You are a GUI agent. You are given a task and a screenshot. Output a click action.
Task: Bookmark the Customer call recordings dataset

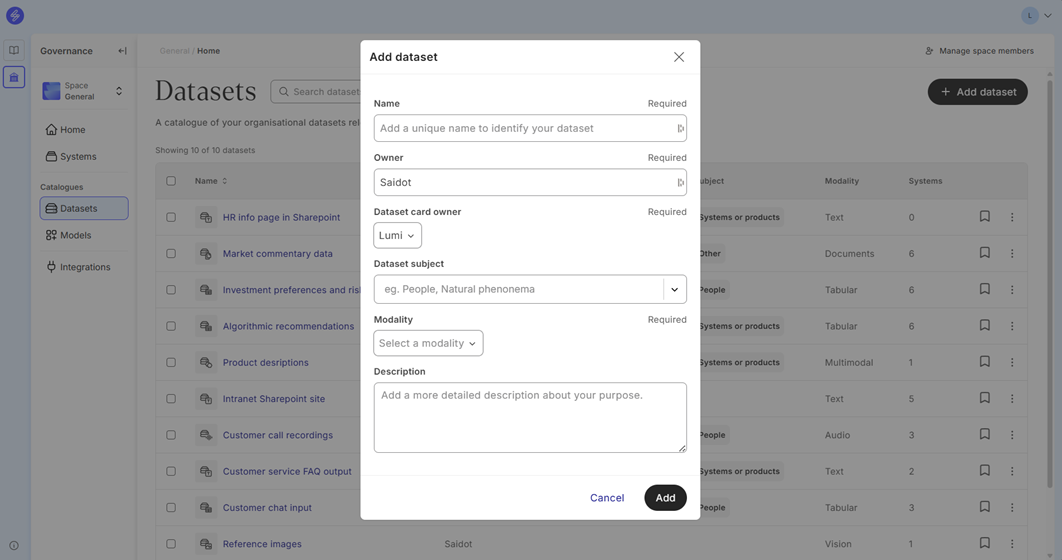(x=984, y=435)
